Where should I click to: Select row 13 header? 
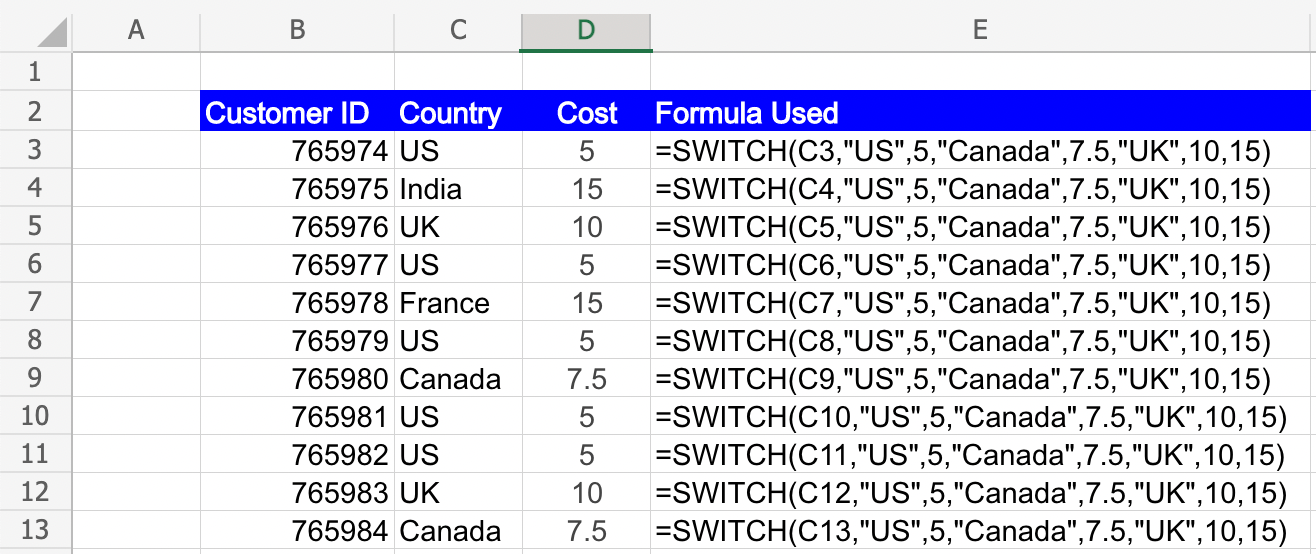pos(36,530)
